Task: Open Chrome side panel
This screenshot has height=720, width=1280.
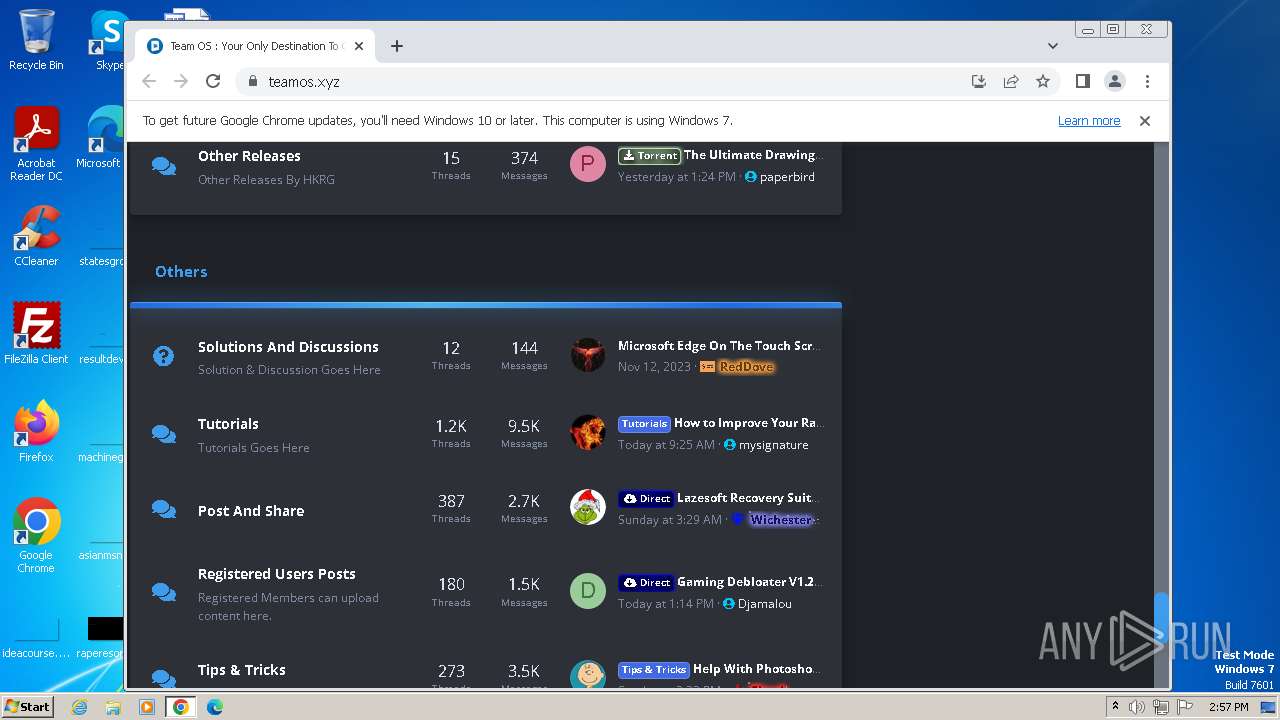Action: 1083,81
